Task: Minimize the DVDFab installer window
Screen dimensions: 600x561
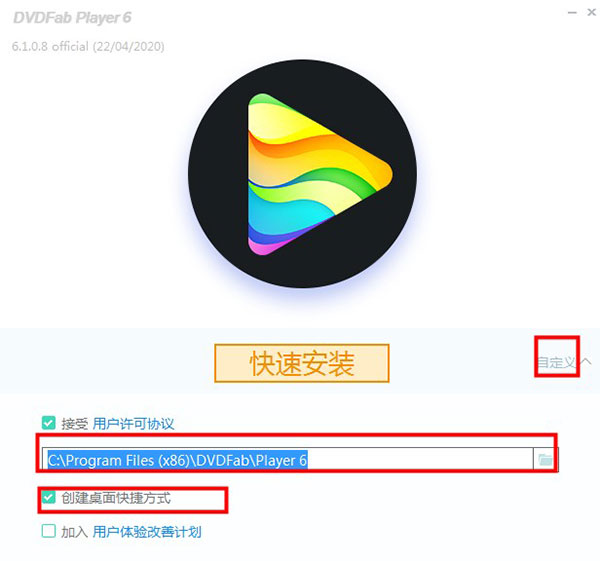Action: click(x=572, y=13)
